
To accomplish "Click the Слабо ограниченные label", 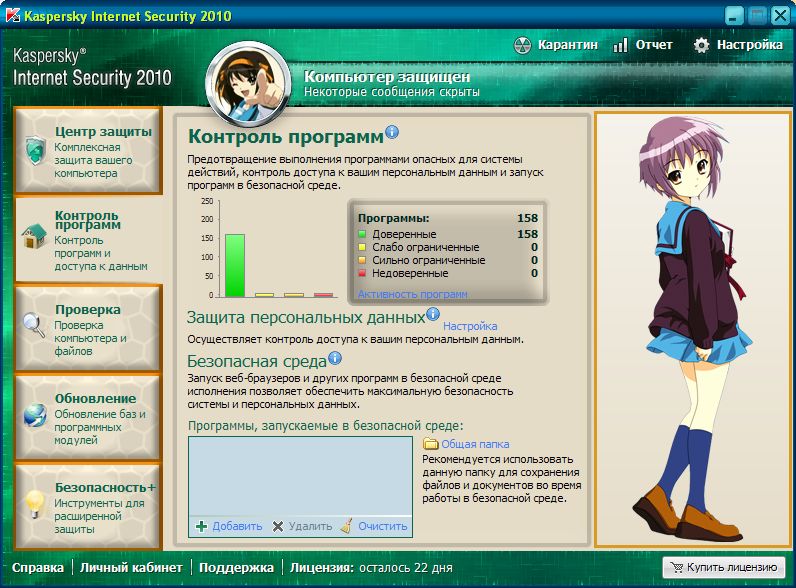I will (425, 247).
